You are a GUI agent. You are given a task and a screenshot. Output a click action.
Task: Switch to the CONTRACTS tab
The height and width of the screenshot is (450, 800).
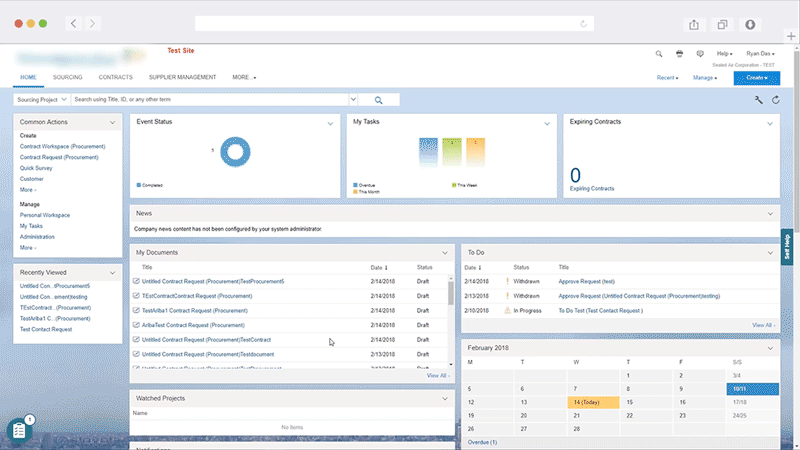click(x=115, y=78)
